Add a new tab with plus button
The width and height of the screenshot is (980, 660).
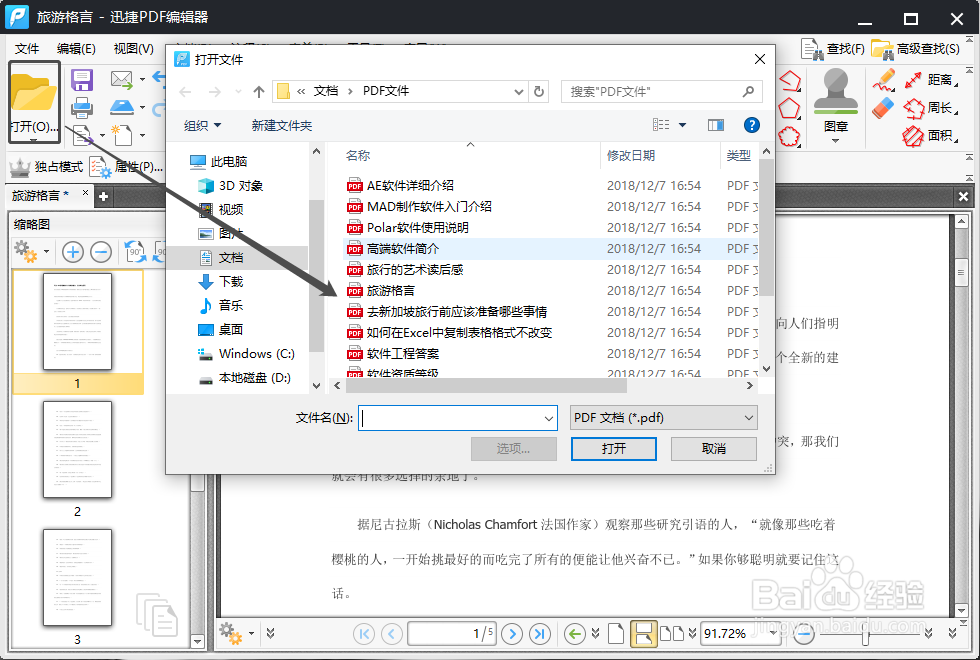tap(104, 196)
